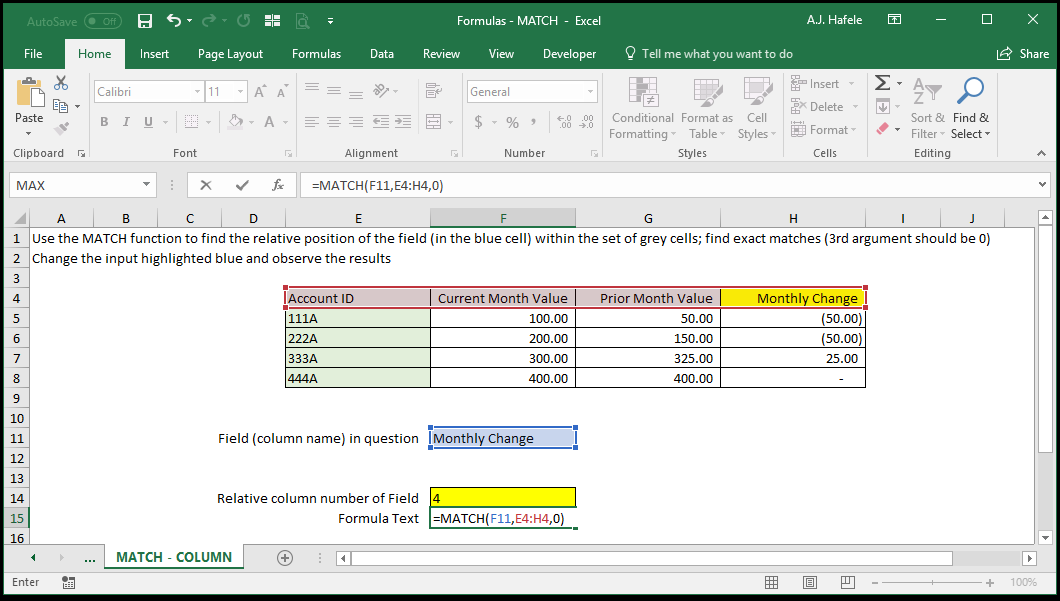
Task: Switch to the Insert ribbon tab
Action: coord(154,54)
